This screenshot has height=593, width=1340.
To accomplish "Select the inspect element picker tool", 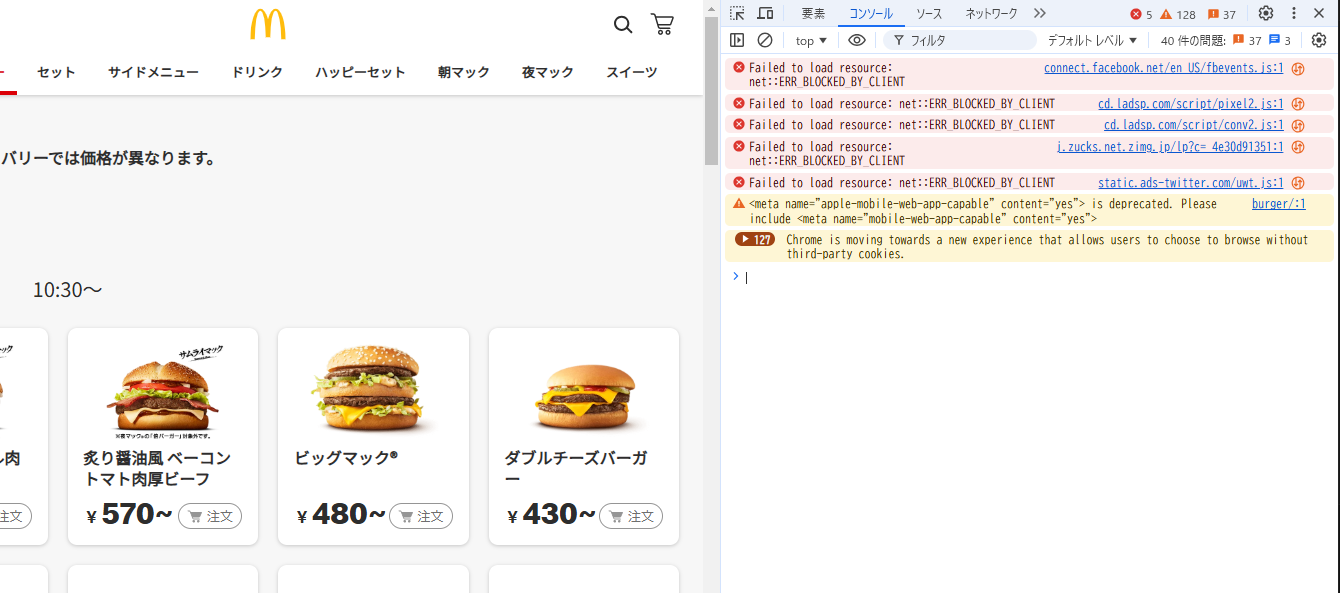I will pyautogui.click(x=736, y=13).
